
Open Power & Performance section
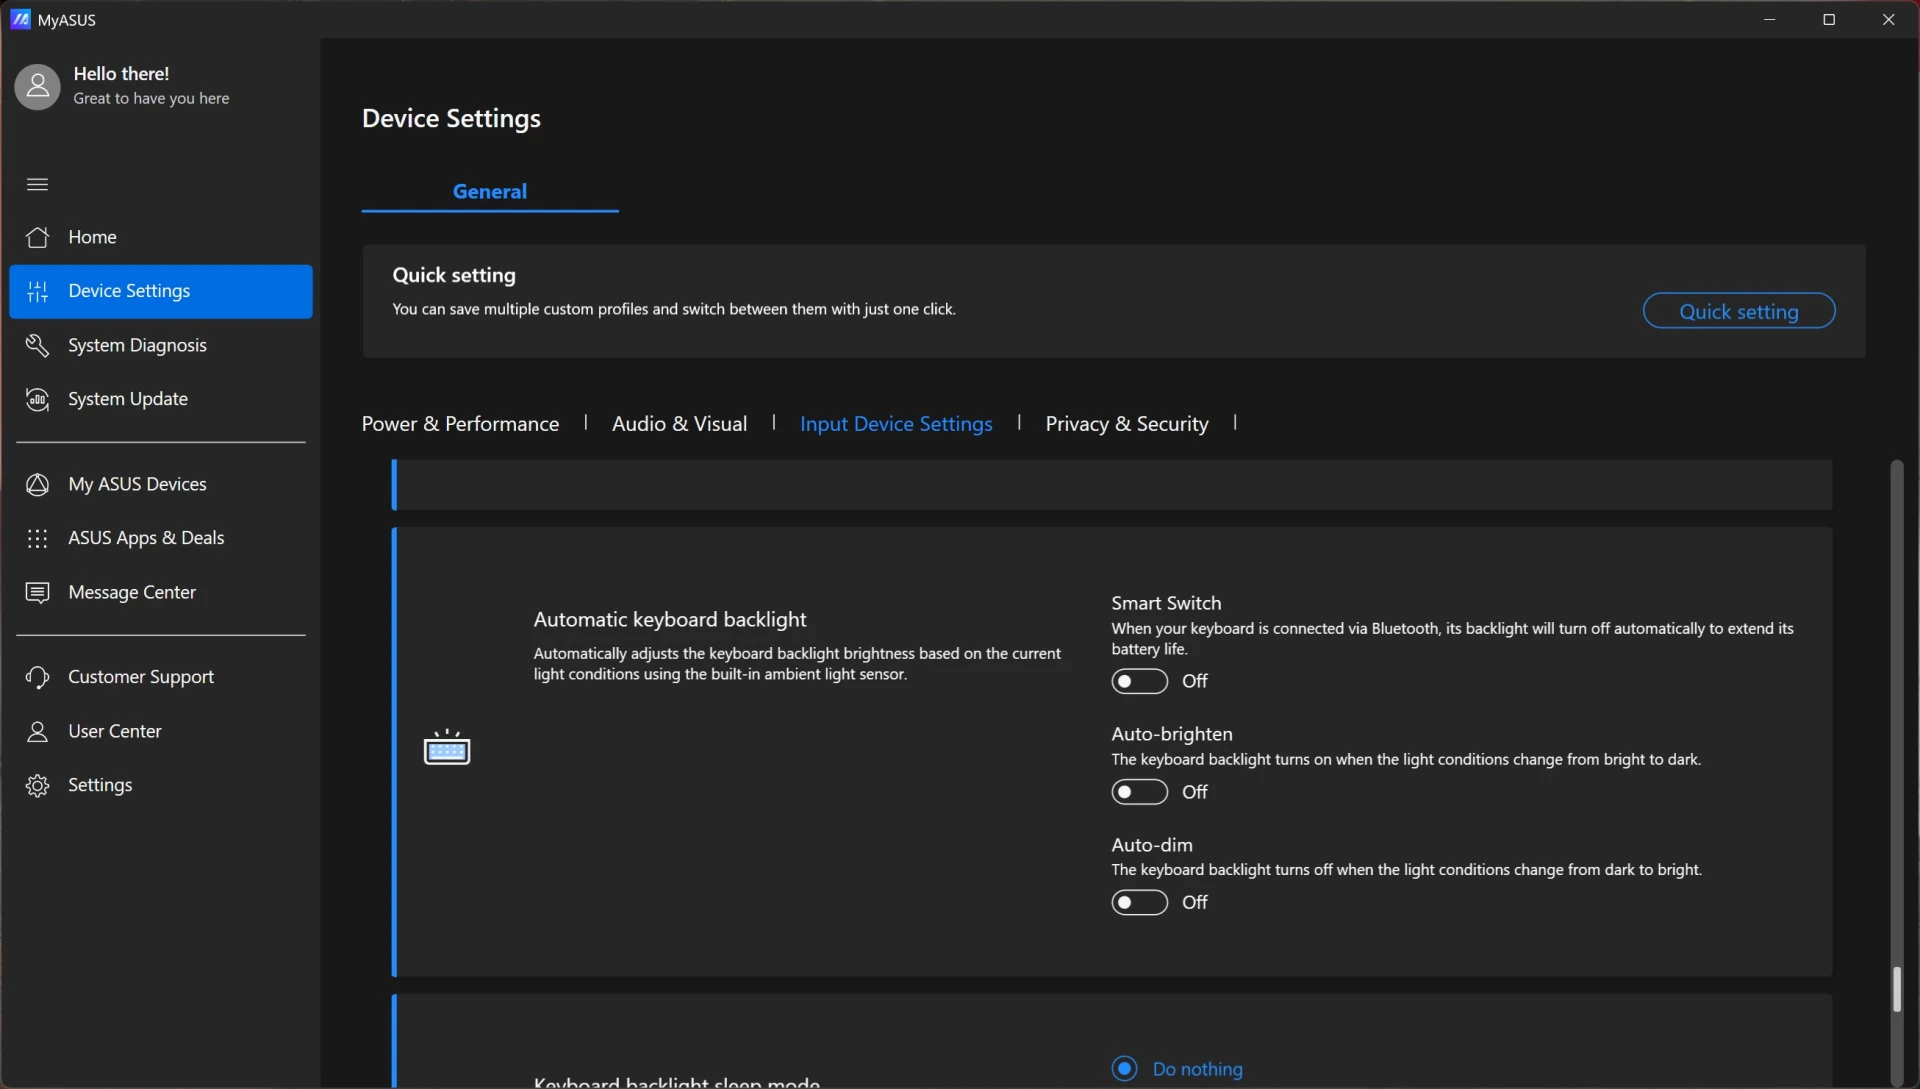(460, 424)
